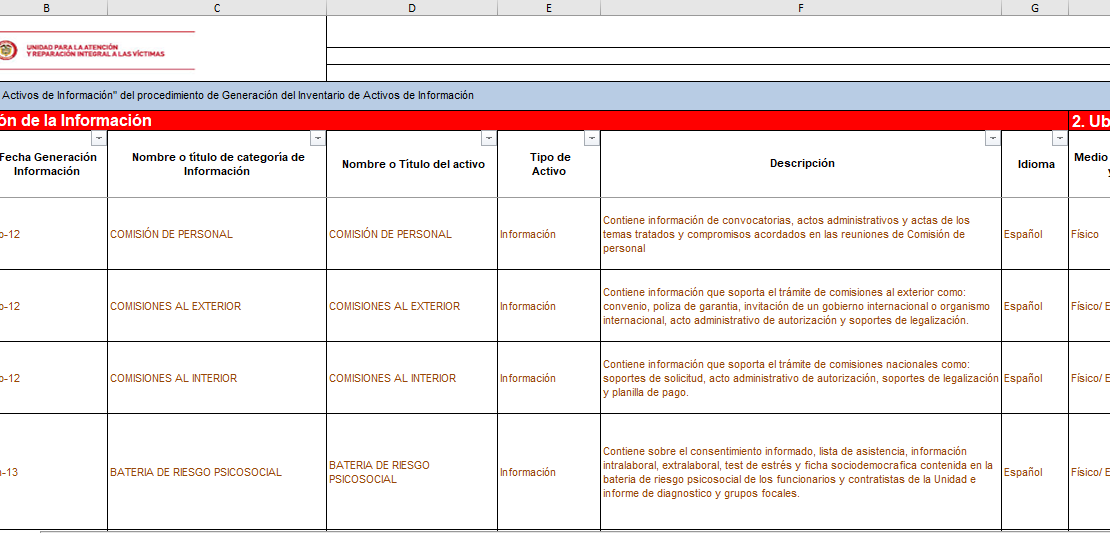This screenshot has height=533, width=1110.
Task: Open filter dropdown for Fecha Generación Información
Action: point(99,138)
